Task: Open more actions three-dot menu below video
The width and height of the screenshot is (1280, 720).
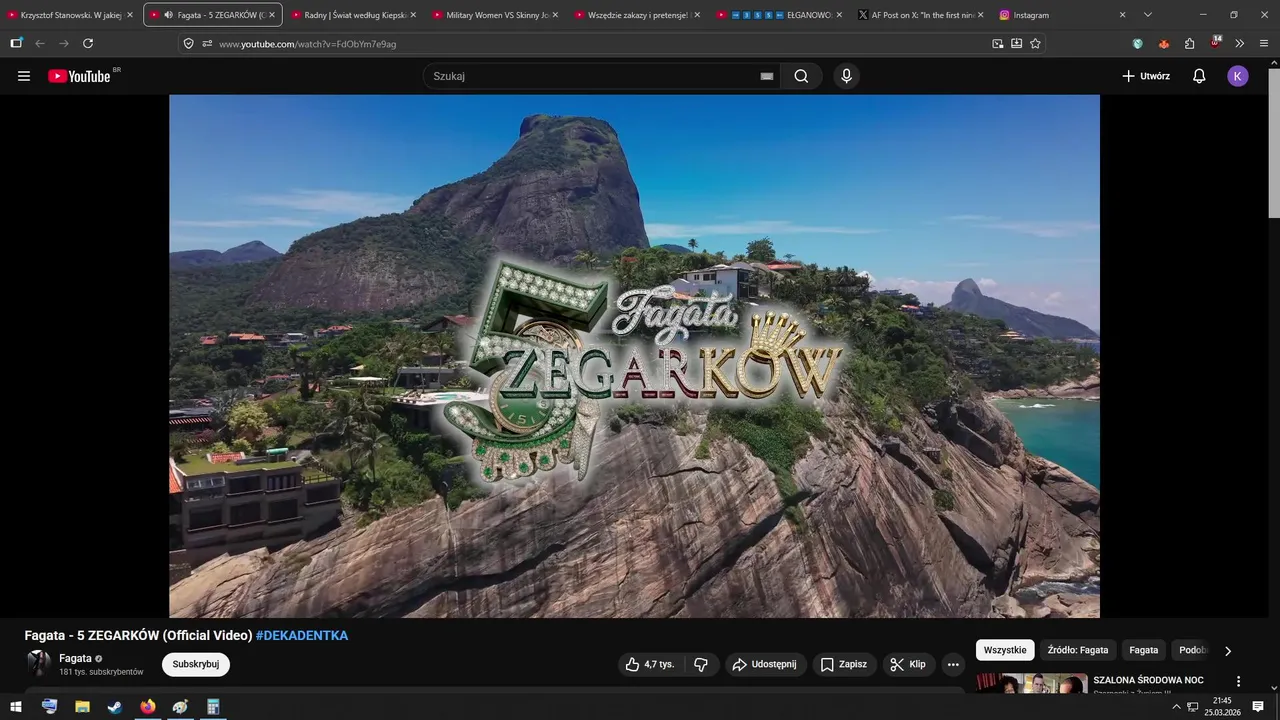Action: pos(953,664)
